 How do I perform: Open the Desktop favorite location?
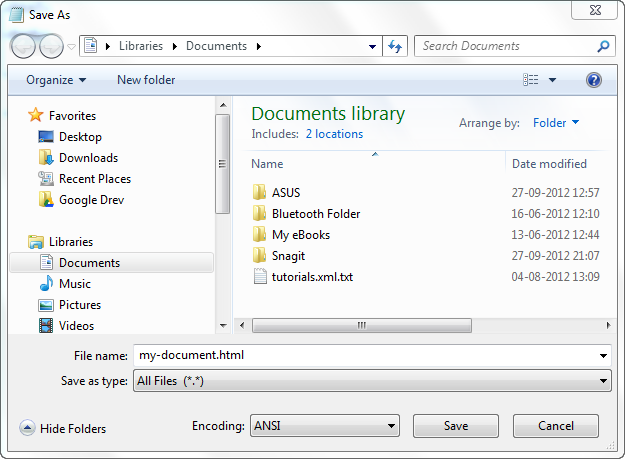tap(79, 137)
